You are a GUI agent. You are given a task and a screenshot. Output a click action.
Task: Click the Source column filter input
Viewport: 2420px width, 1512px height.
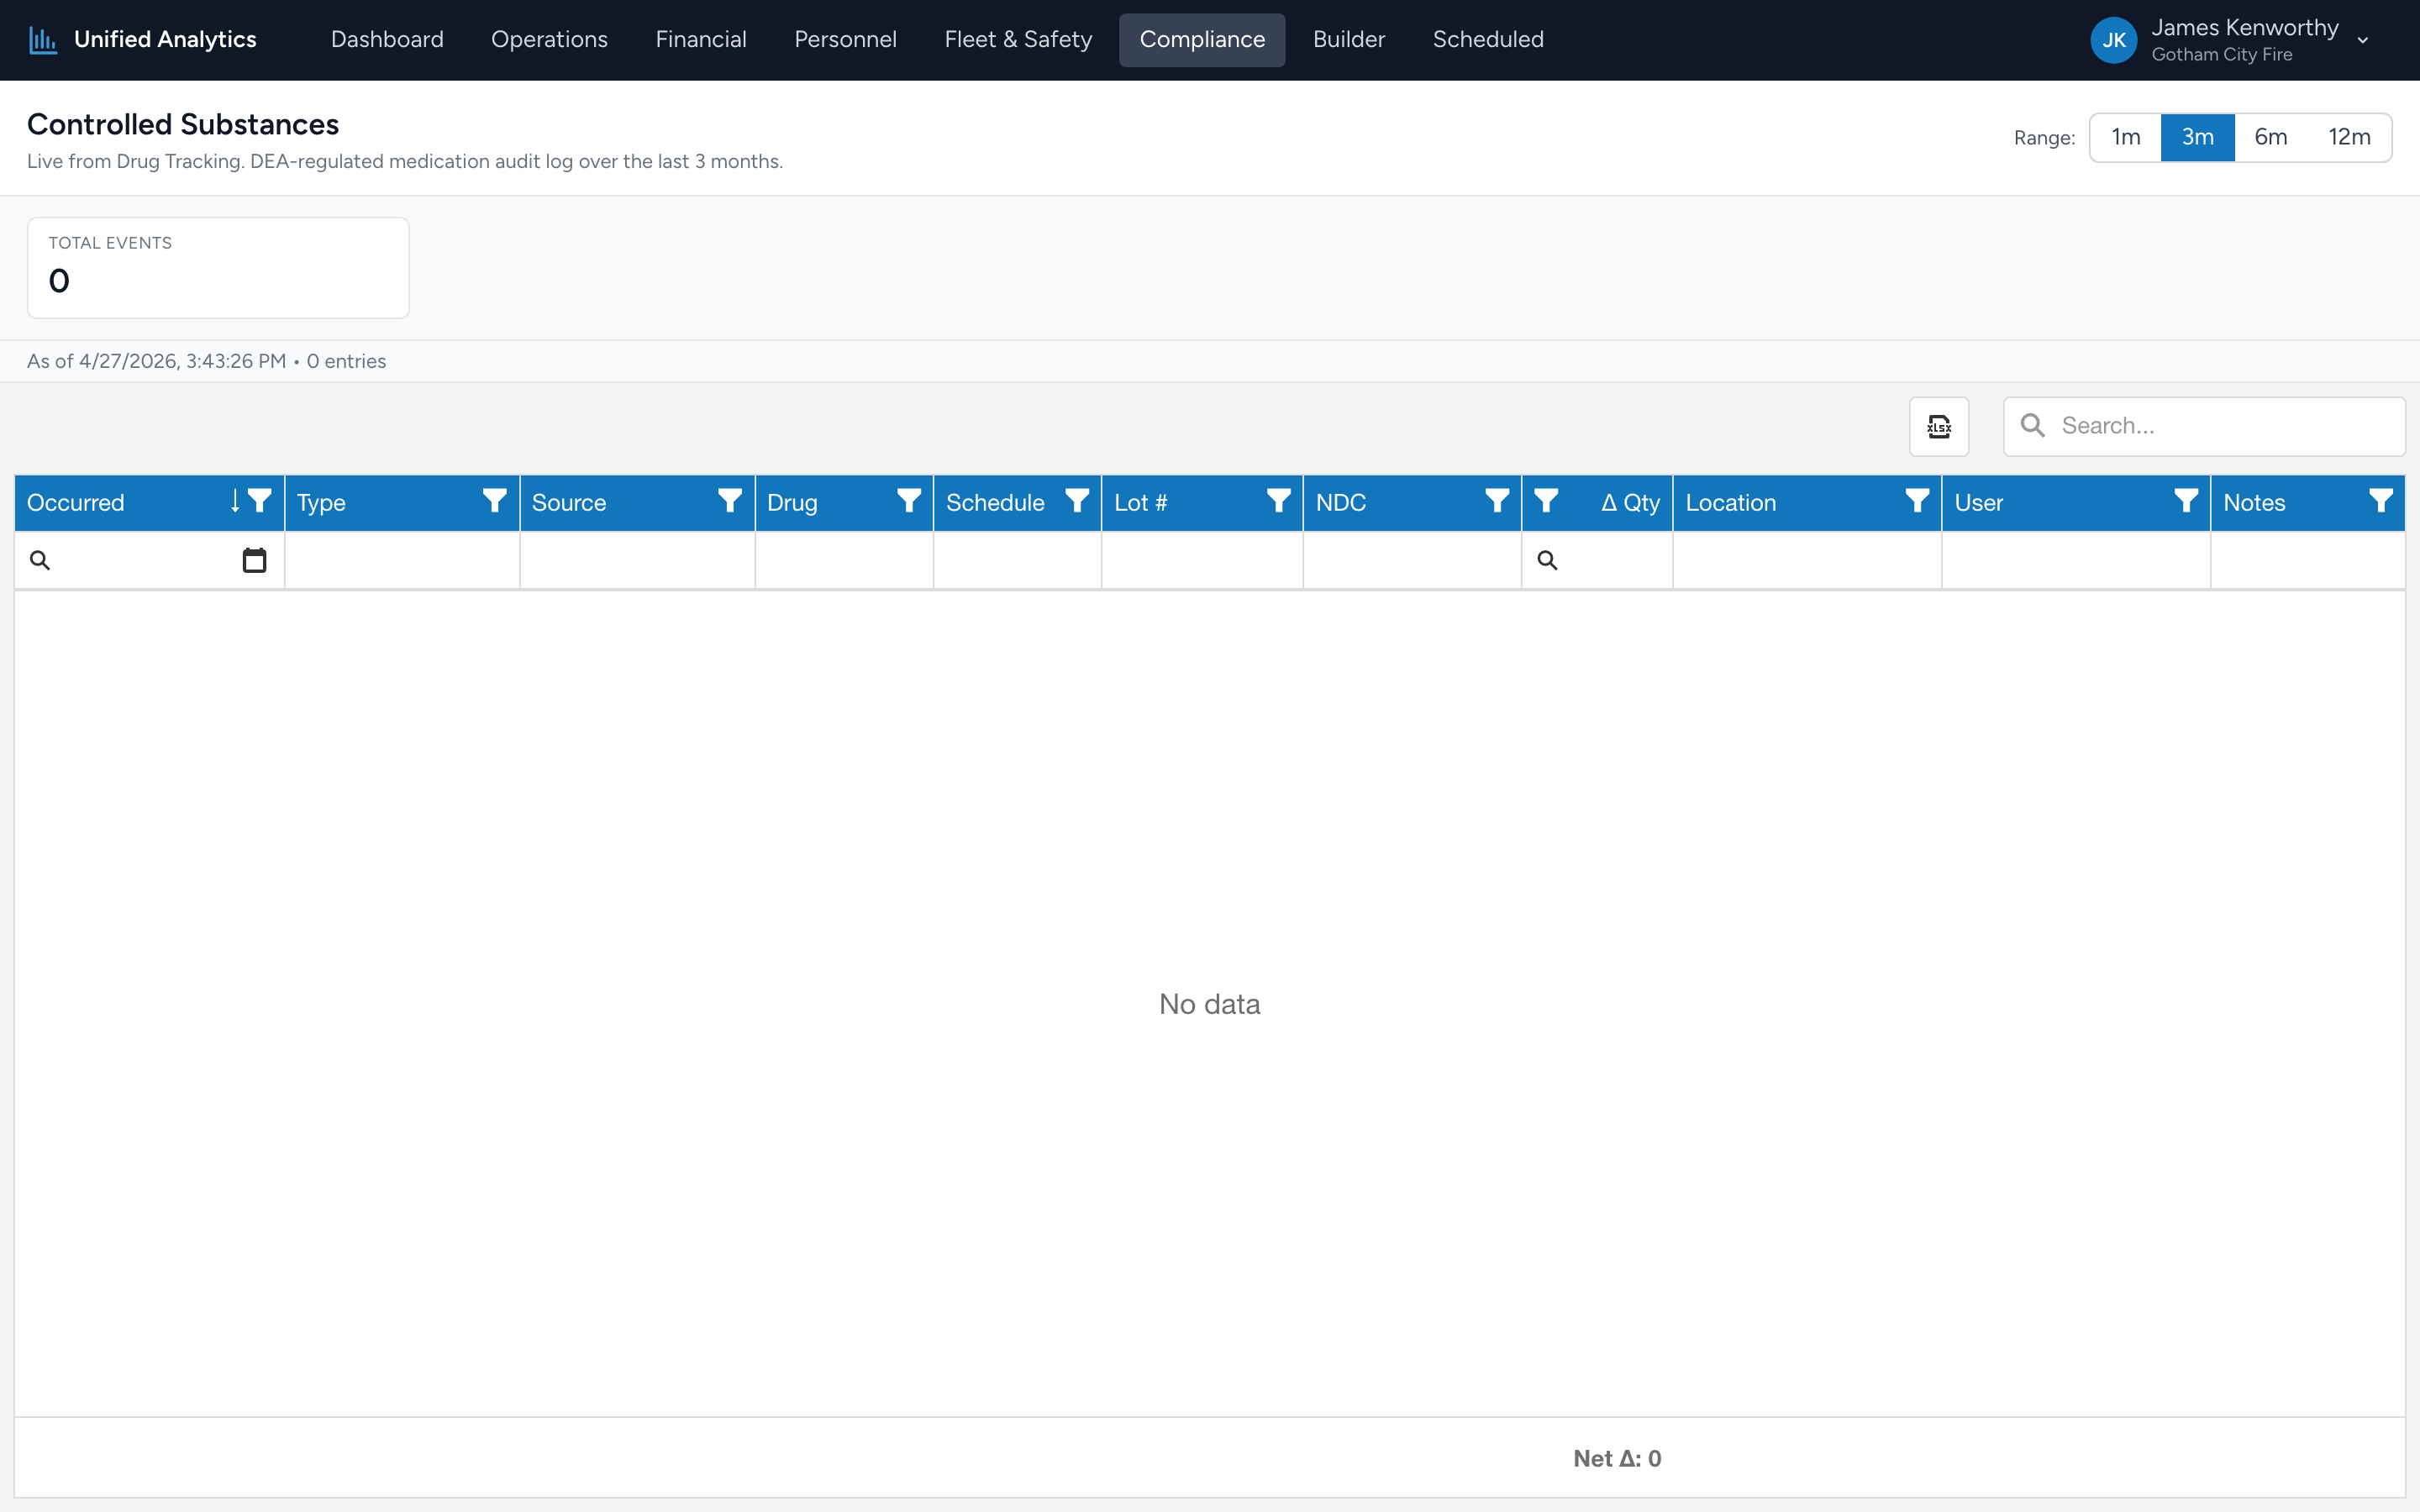coord(637,560)
